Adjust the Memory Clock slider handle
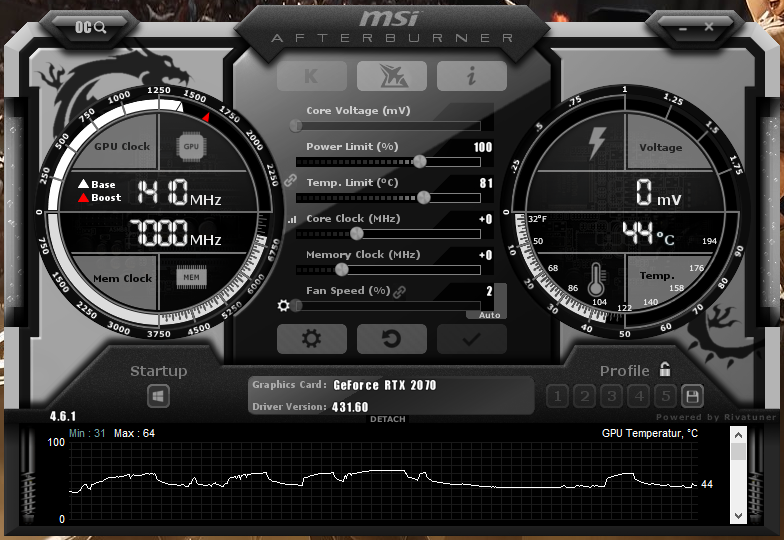 [x=342, y=270]
